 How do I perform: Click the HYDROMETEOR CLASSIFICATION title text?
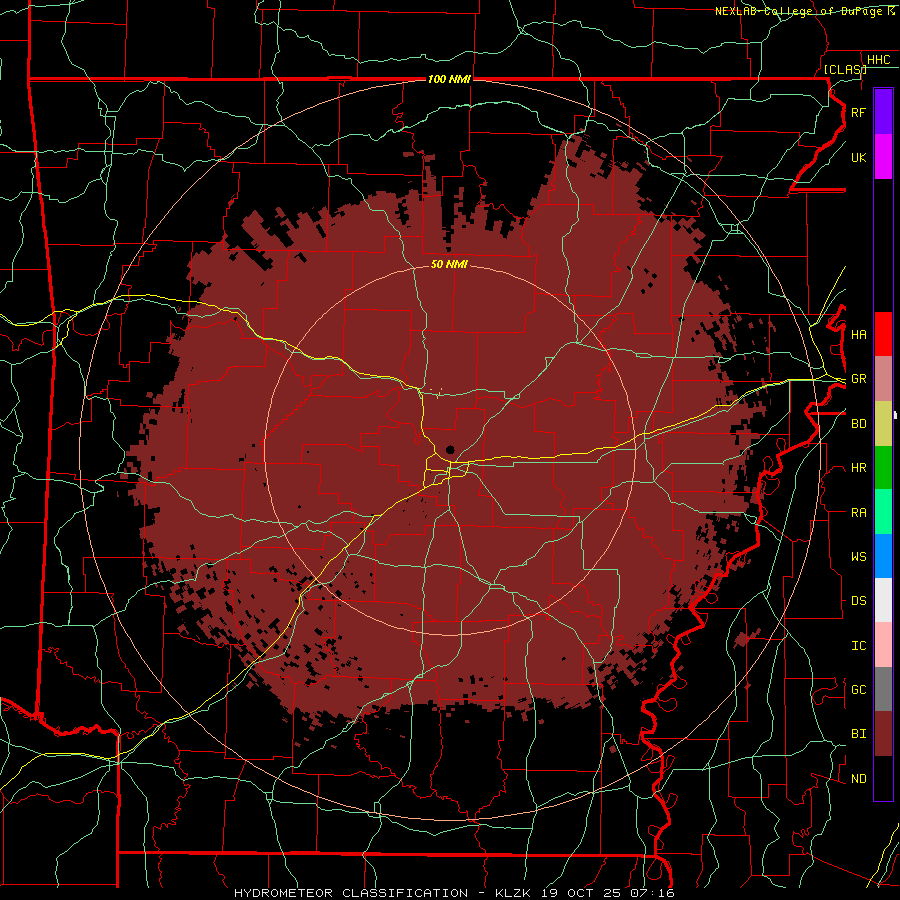click(x=351, y=893)
